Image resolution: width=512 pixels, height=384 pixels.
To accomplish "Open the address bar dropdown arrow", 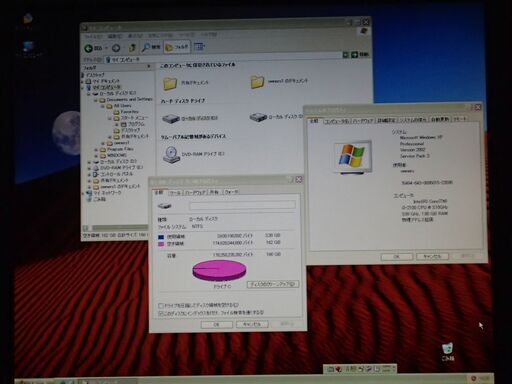I will pyautogui.click(x=346, y=55).
